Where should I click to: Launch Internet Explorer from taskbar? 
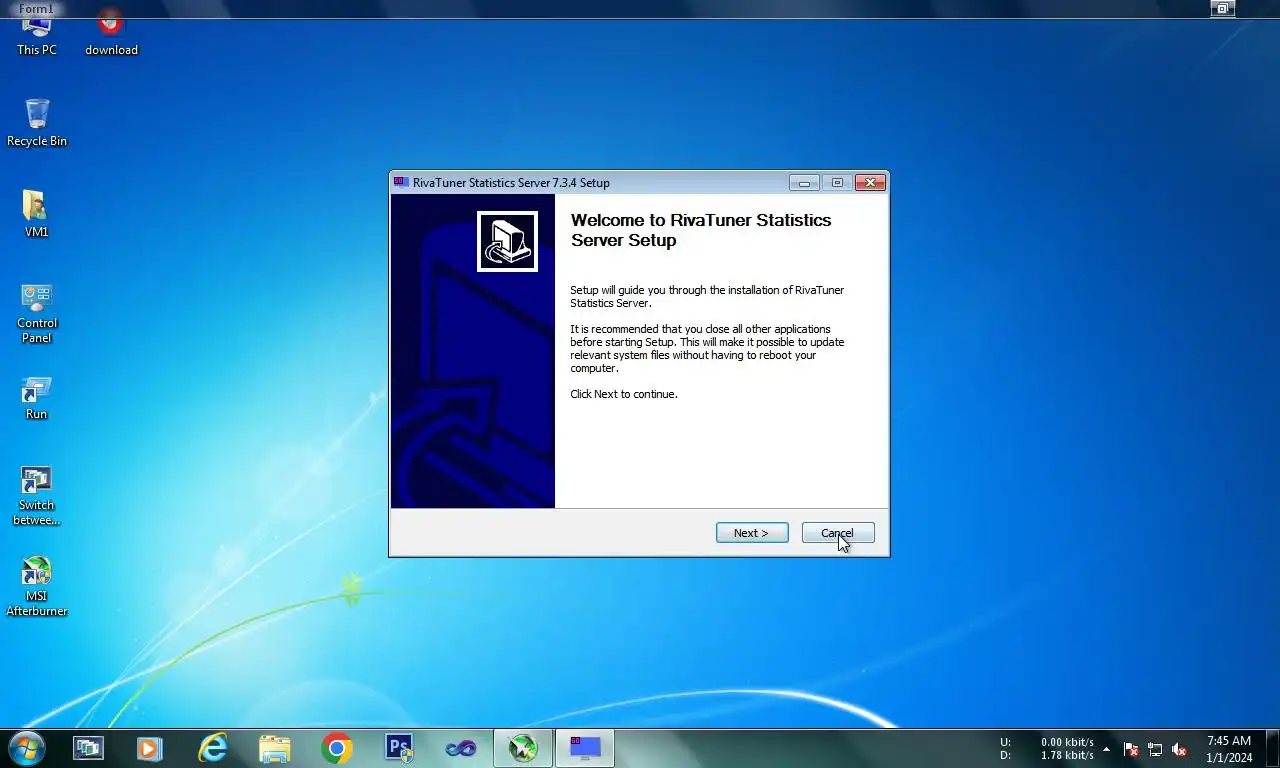coord(212,748)
